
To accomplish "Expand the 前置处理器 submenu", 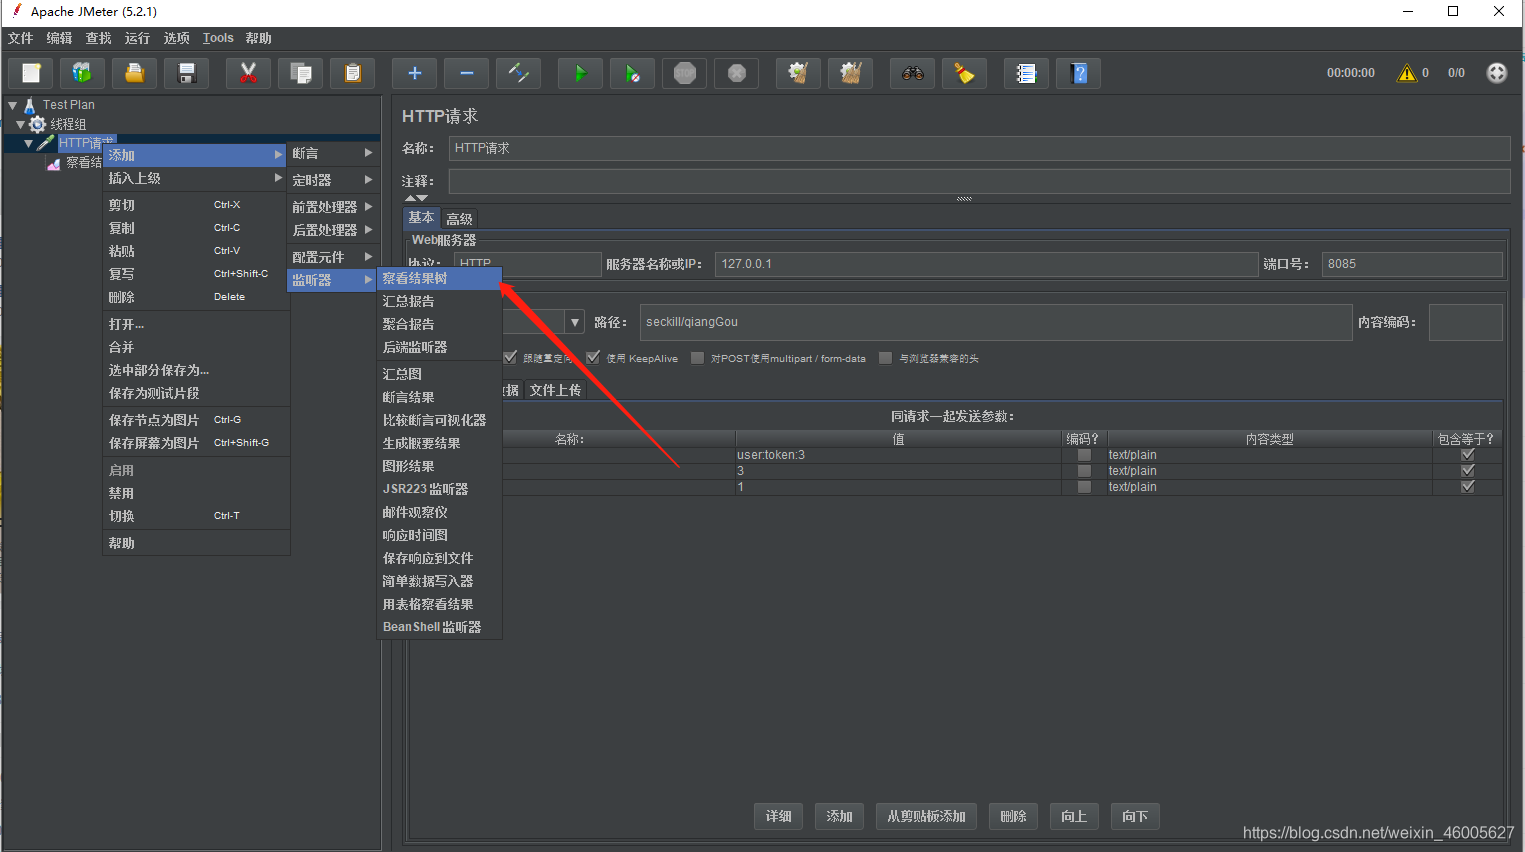I will (x=332, y=207).
